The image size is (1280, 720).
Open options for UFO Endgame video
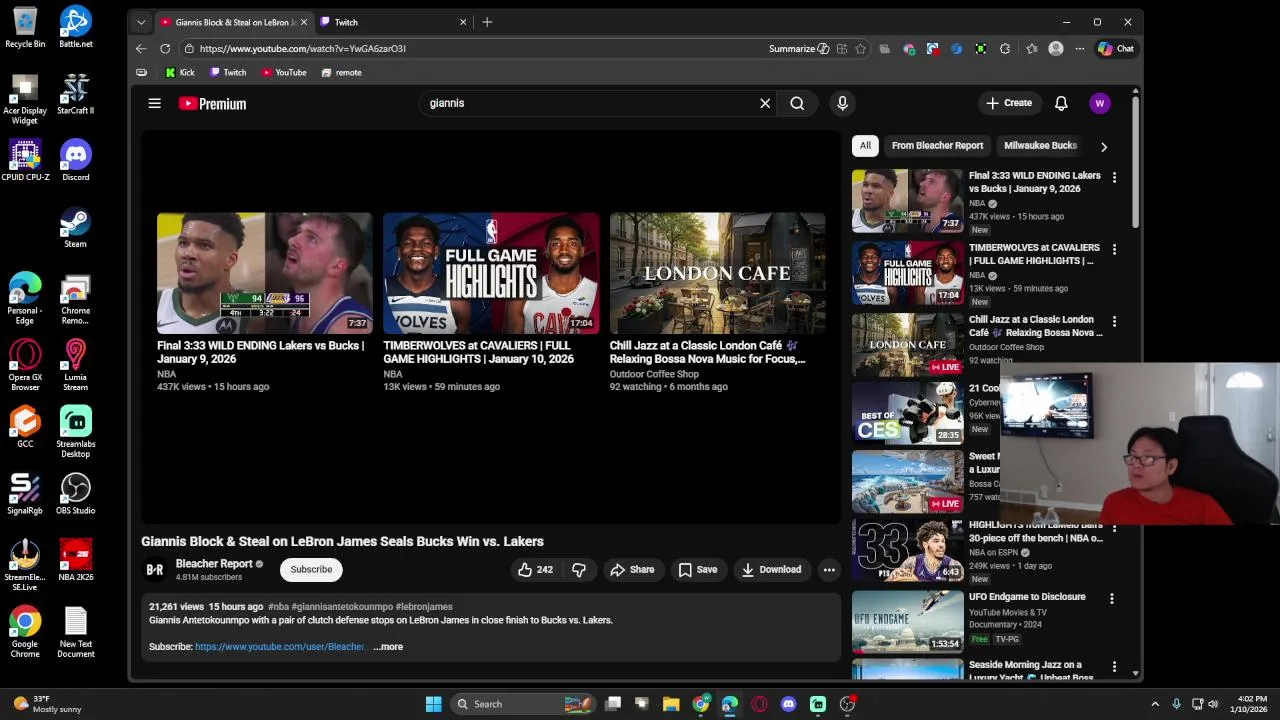(x=1112, y=598)
